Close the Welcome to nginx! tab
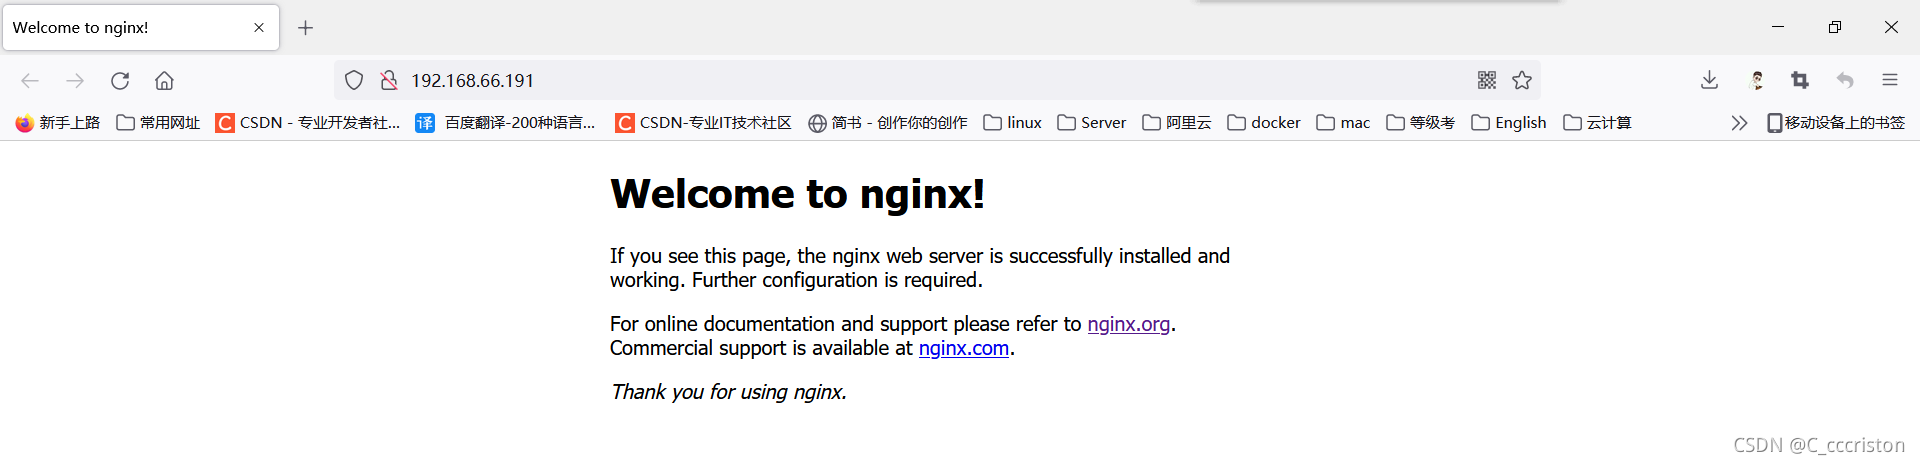The height and width of the screenshot is (465, 1920). point(259,28)
